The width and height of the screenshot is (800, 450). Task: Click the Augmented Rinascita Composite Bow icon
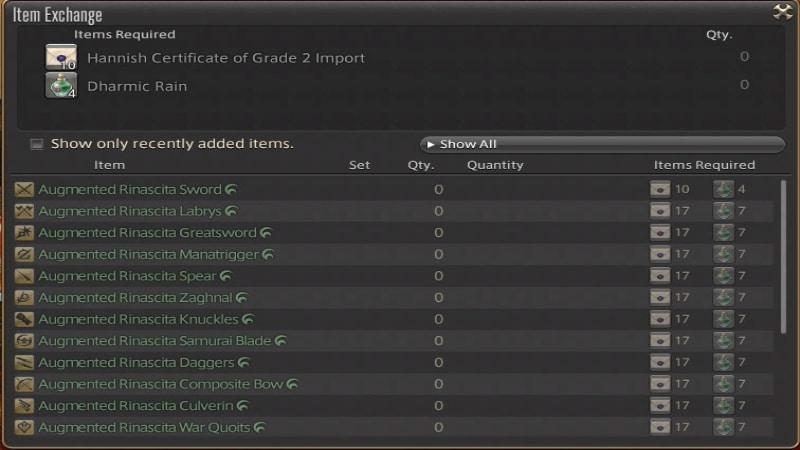coord(25,384)
